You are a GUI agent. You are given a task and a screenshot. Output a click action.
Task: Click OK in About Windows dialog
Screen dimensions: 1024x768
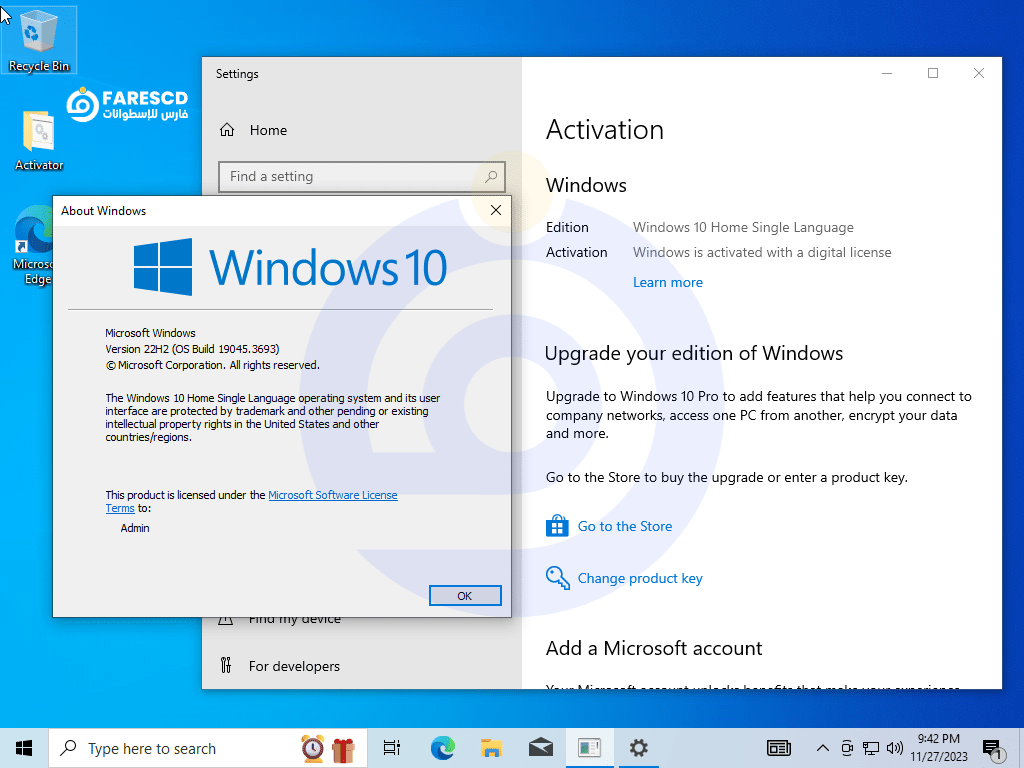[465, 596]
